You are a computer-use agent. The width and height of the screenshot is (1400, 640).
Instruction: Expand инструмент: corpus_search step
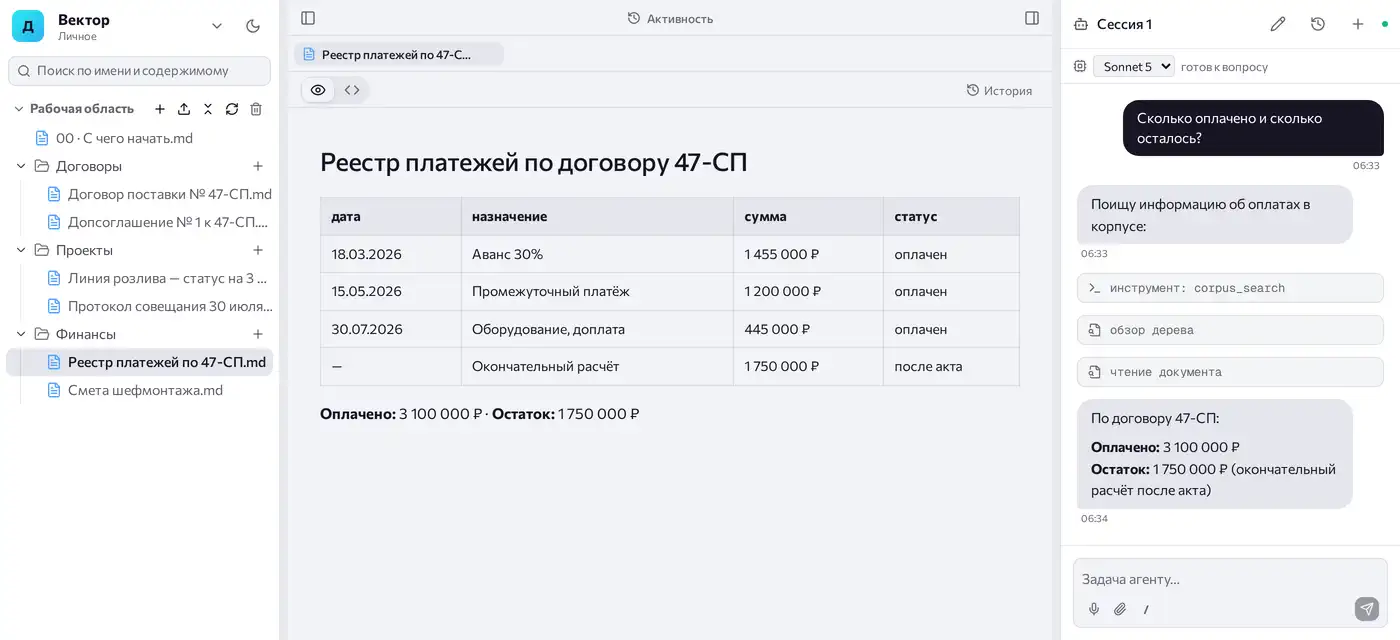click(x=1231, y=288)
